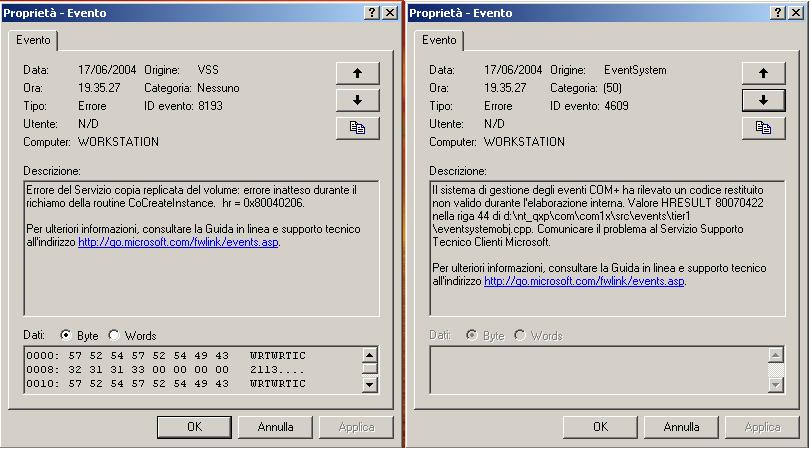Click Origine value EventSystem
The height and width of the screenshot is (449, 810).
point(635,70)
